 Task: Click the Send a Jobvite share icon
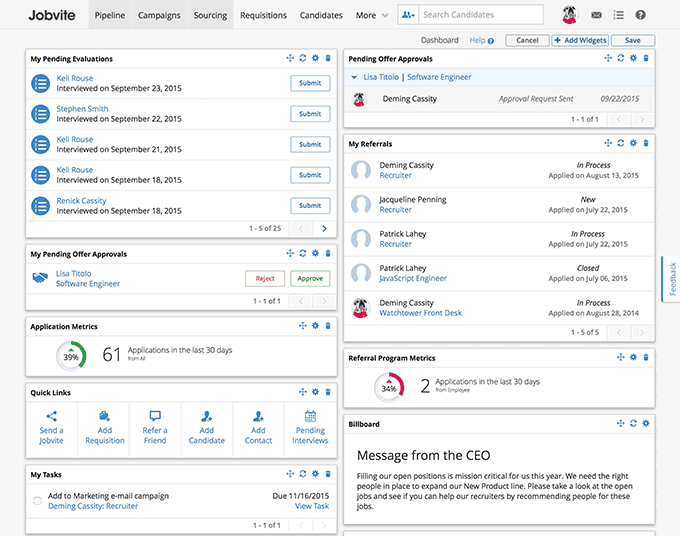tap(52, 416)
